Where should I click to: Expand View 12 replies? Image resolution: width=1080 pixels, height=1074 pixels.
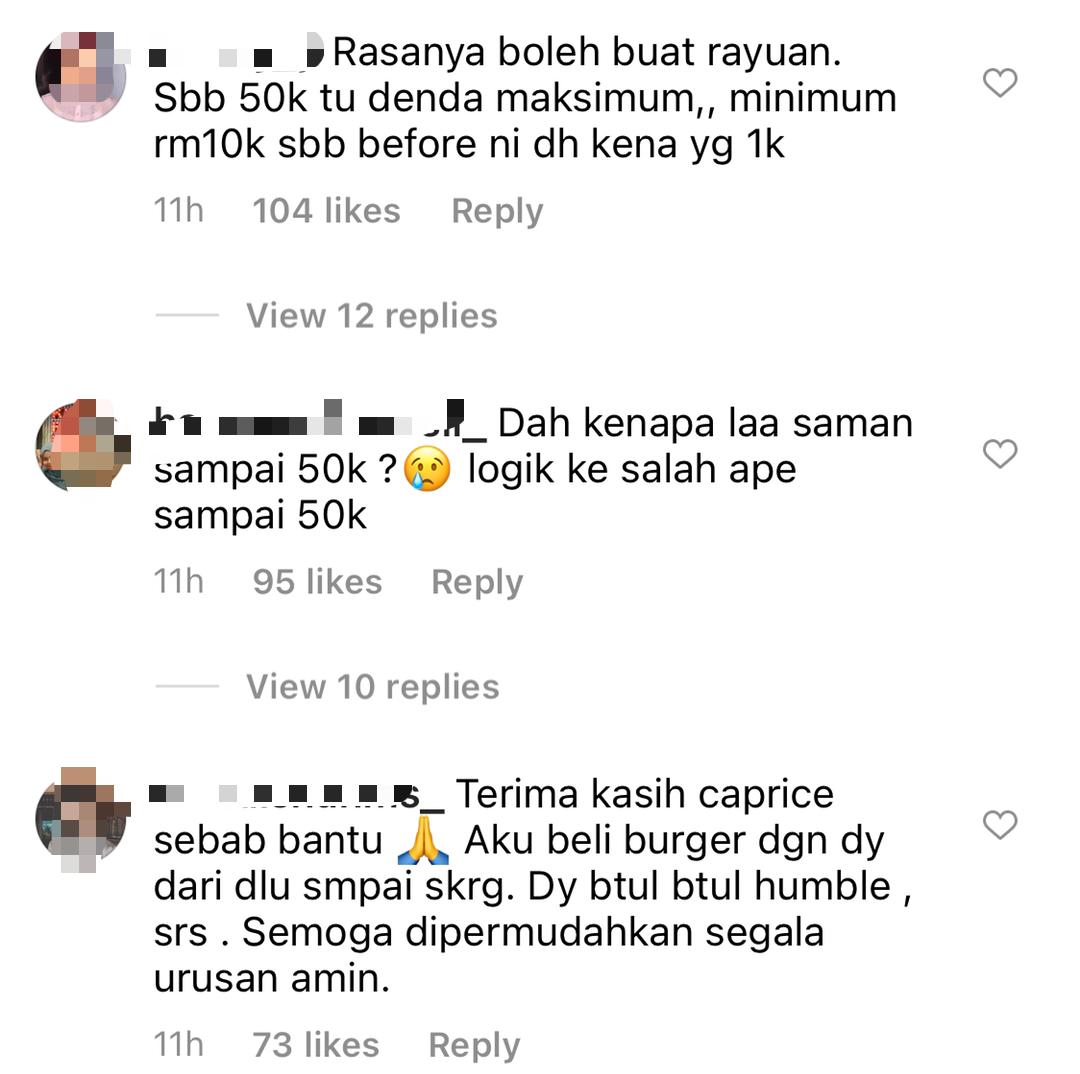click(x=372, y=316)
